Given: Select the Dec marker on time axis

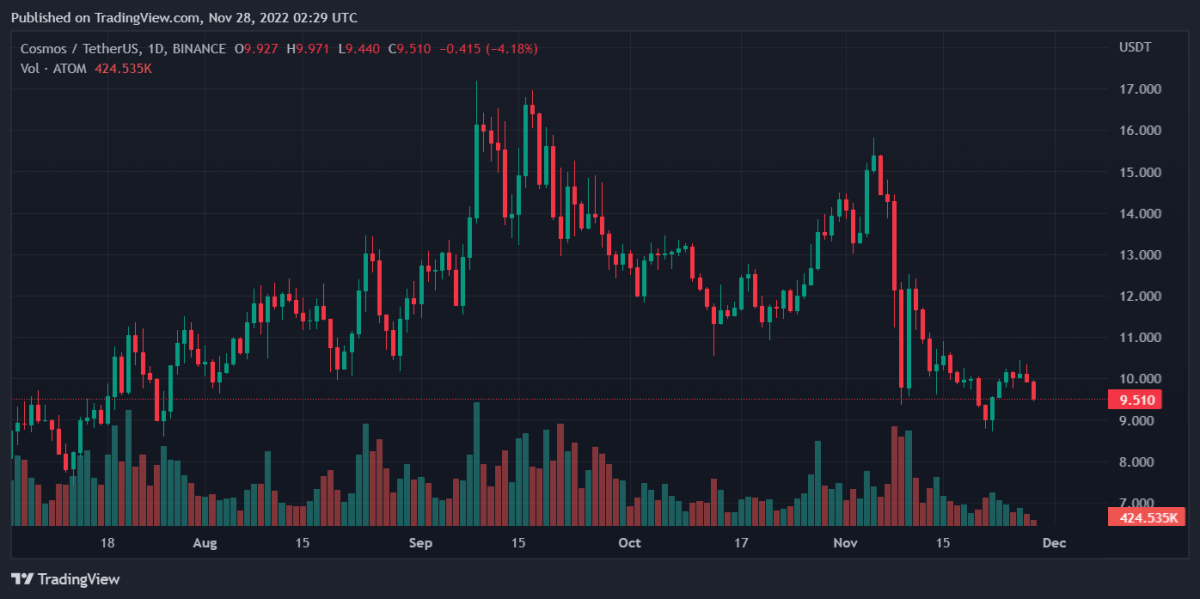Looking at the screenshot, I should point(1055,543).
